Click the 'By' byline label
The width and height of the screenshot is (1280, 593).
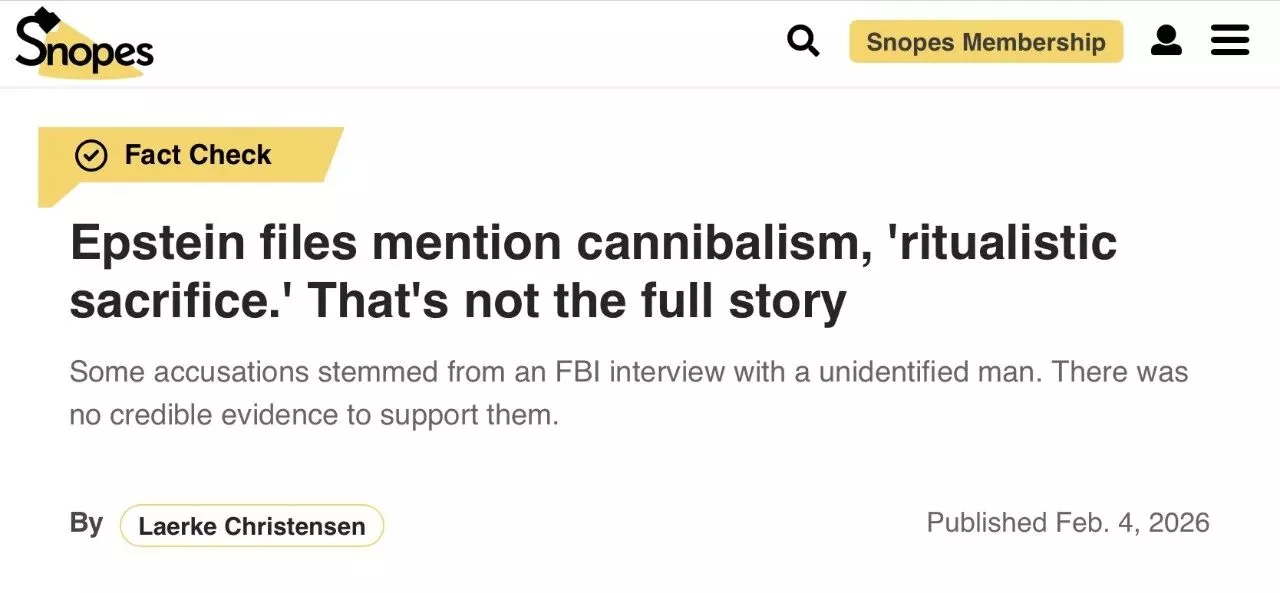click(x=86, y=523)
